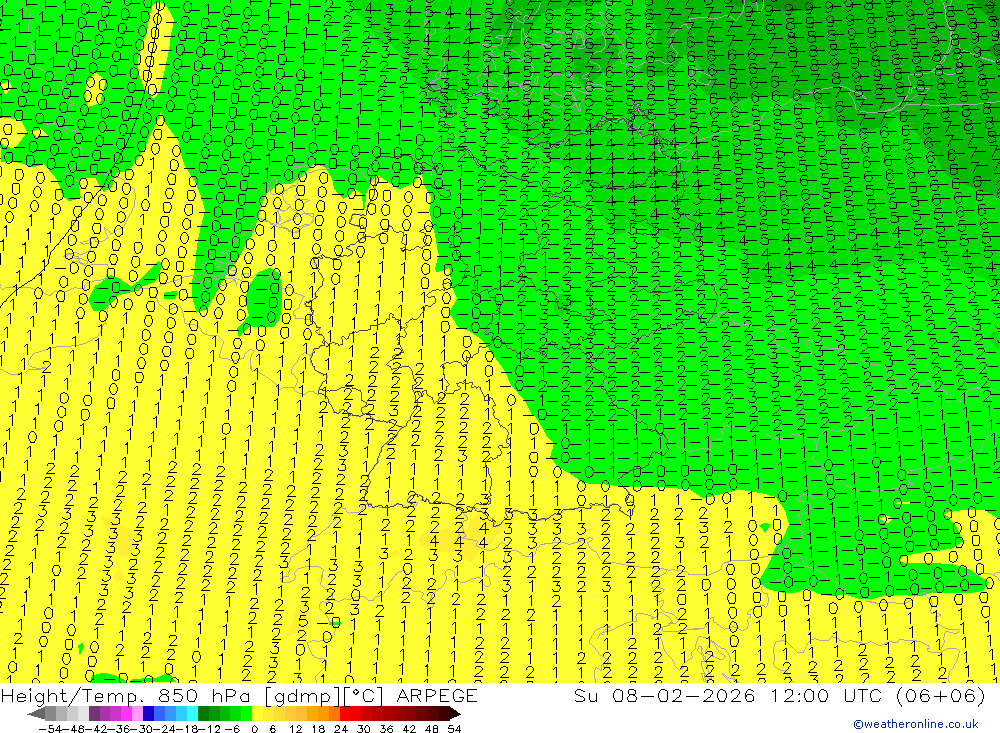
Task: Click the '[gdmp][°C]' units label
Action: (324, 695)
